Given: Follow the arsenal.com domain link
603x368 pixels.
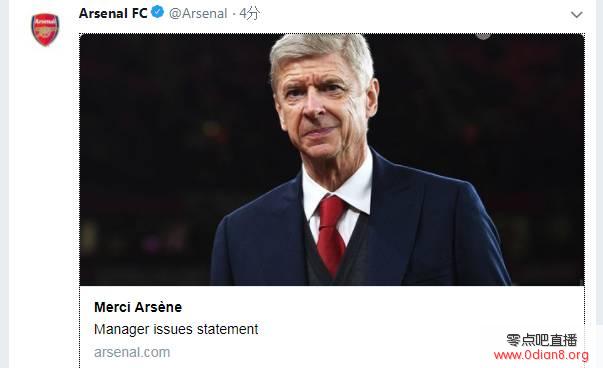Looking at the screenshot, I should [x=132, y=352].
